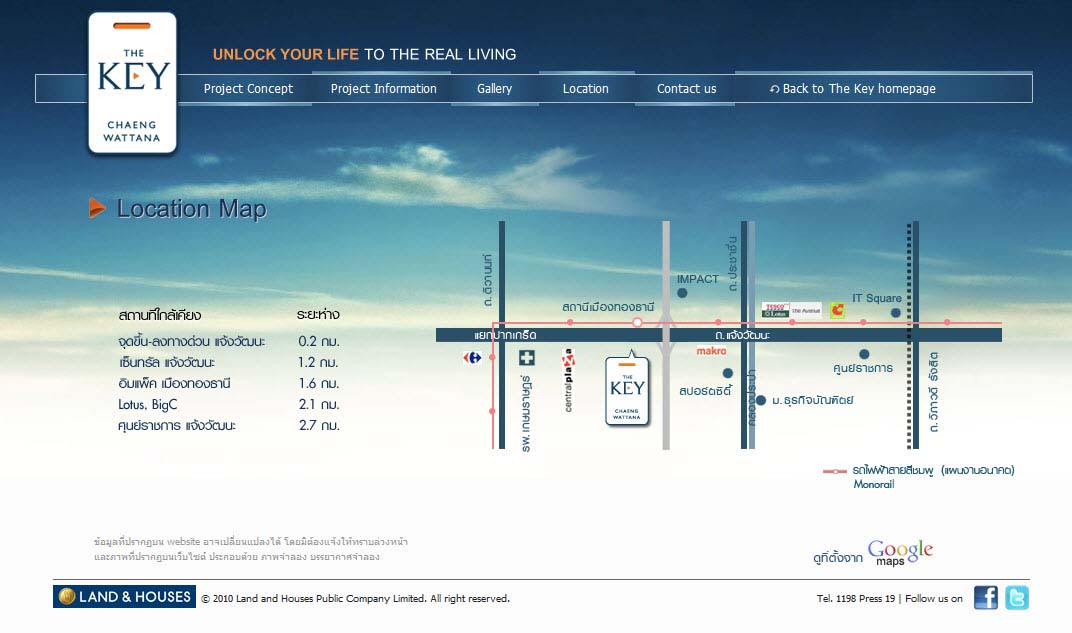Click the makro logo on map

pyautogui.click(x=711, y=351)
